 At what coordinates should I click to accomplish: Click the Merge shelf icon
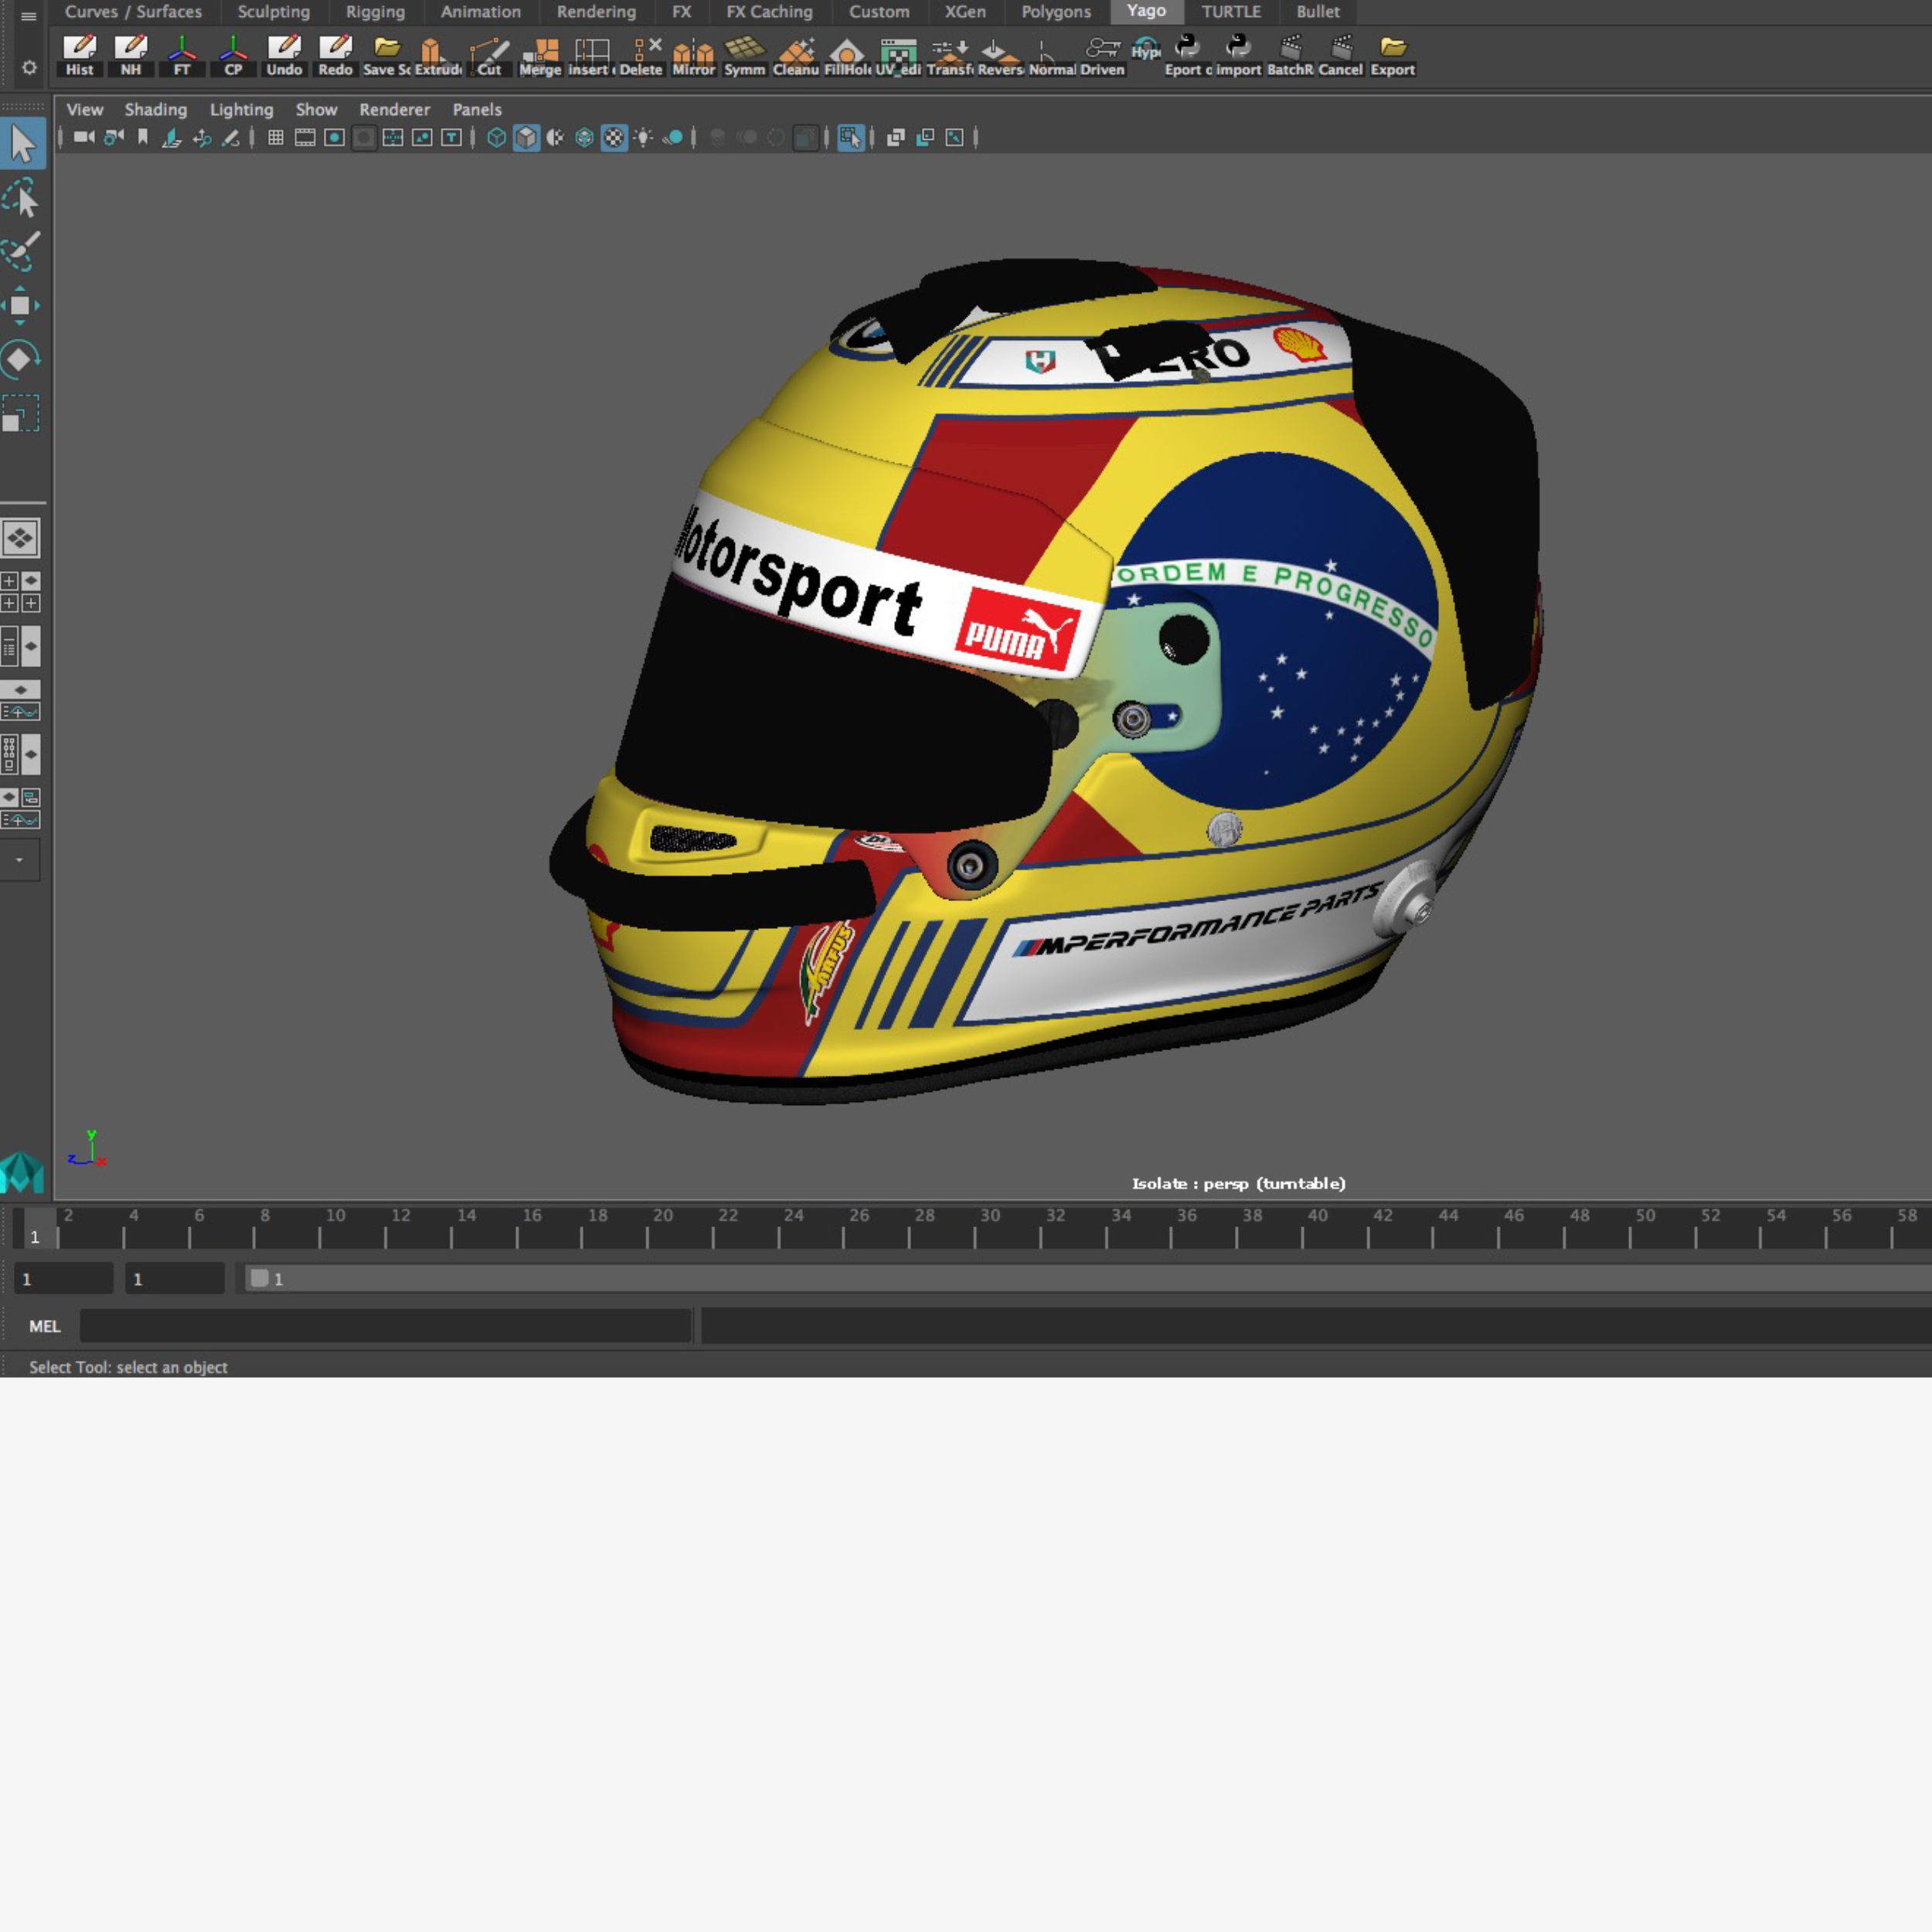(540, 56)
